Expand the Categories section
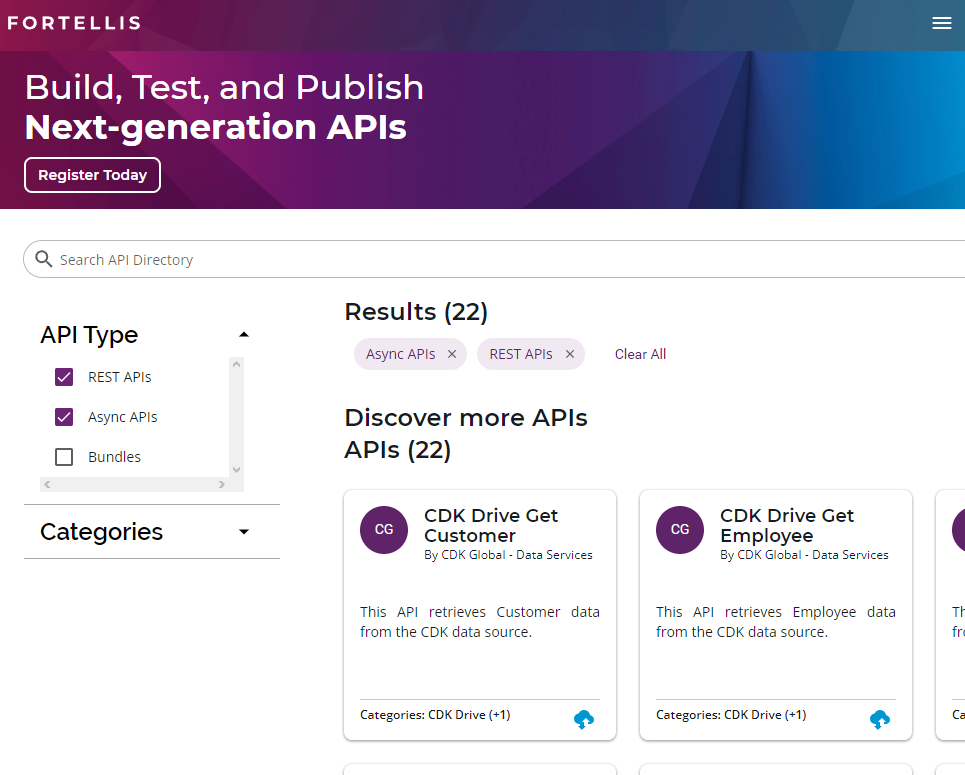The image size is (965, 775). (244, 532)
